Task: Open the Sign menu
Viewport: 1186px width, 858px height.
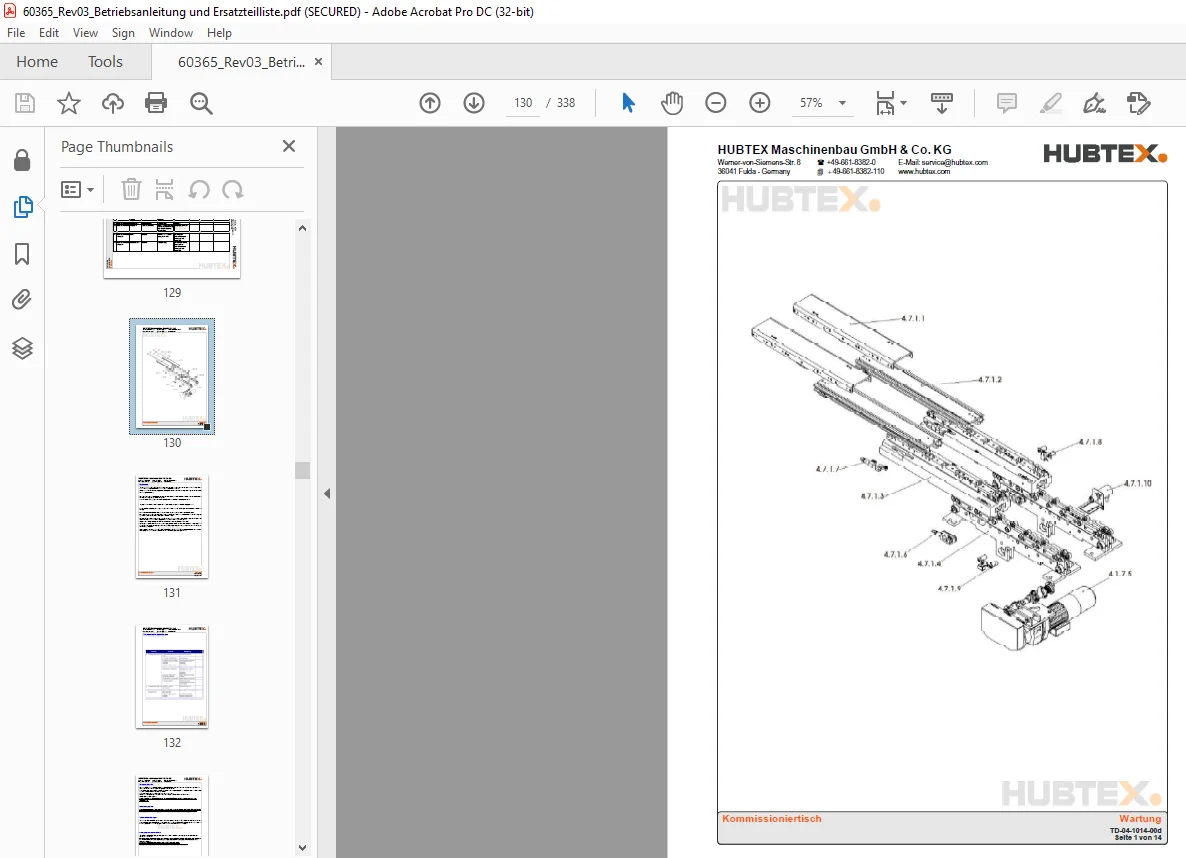Action: pyautogui.click(x=123, y=33)
